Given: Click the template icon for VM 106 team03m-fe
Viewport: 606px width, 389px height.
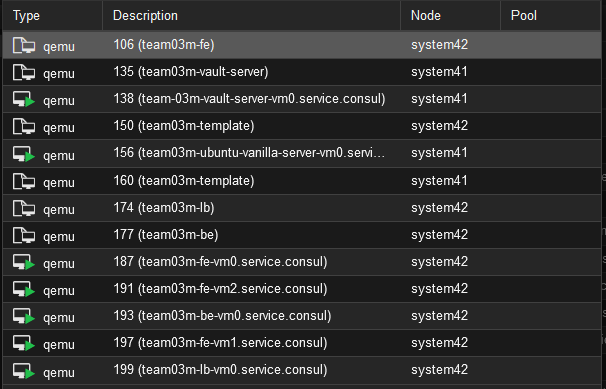Looking at the screenshot, I should 24,46.
